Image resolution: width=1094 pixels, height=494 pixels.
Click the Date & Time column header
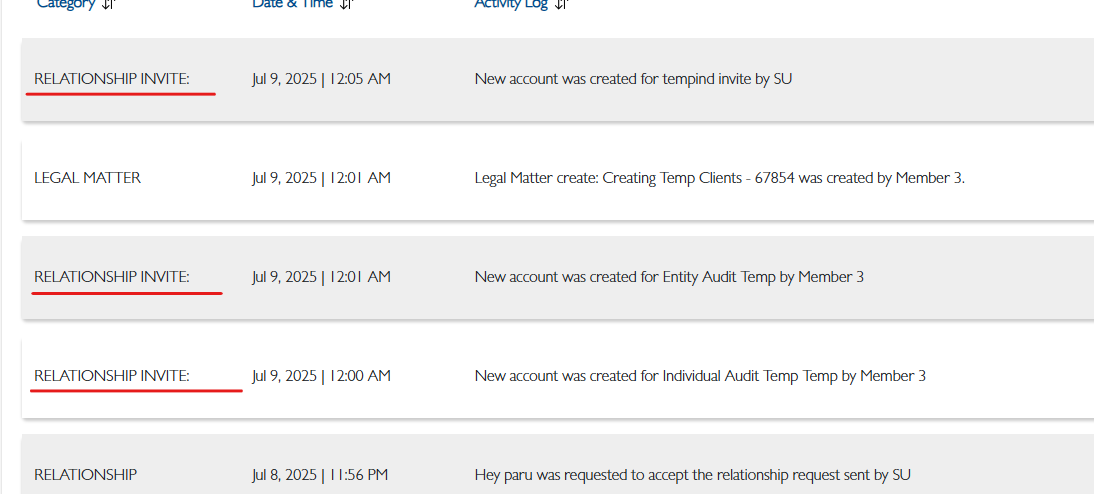point(294,3)
